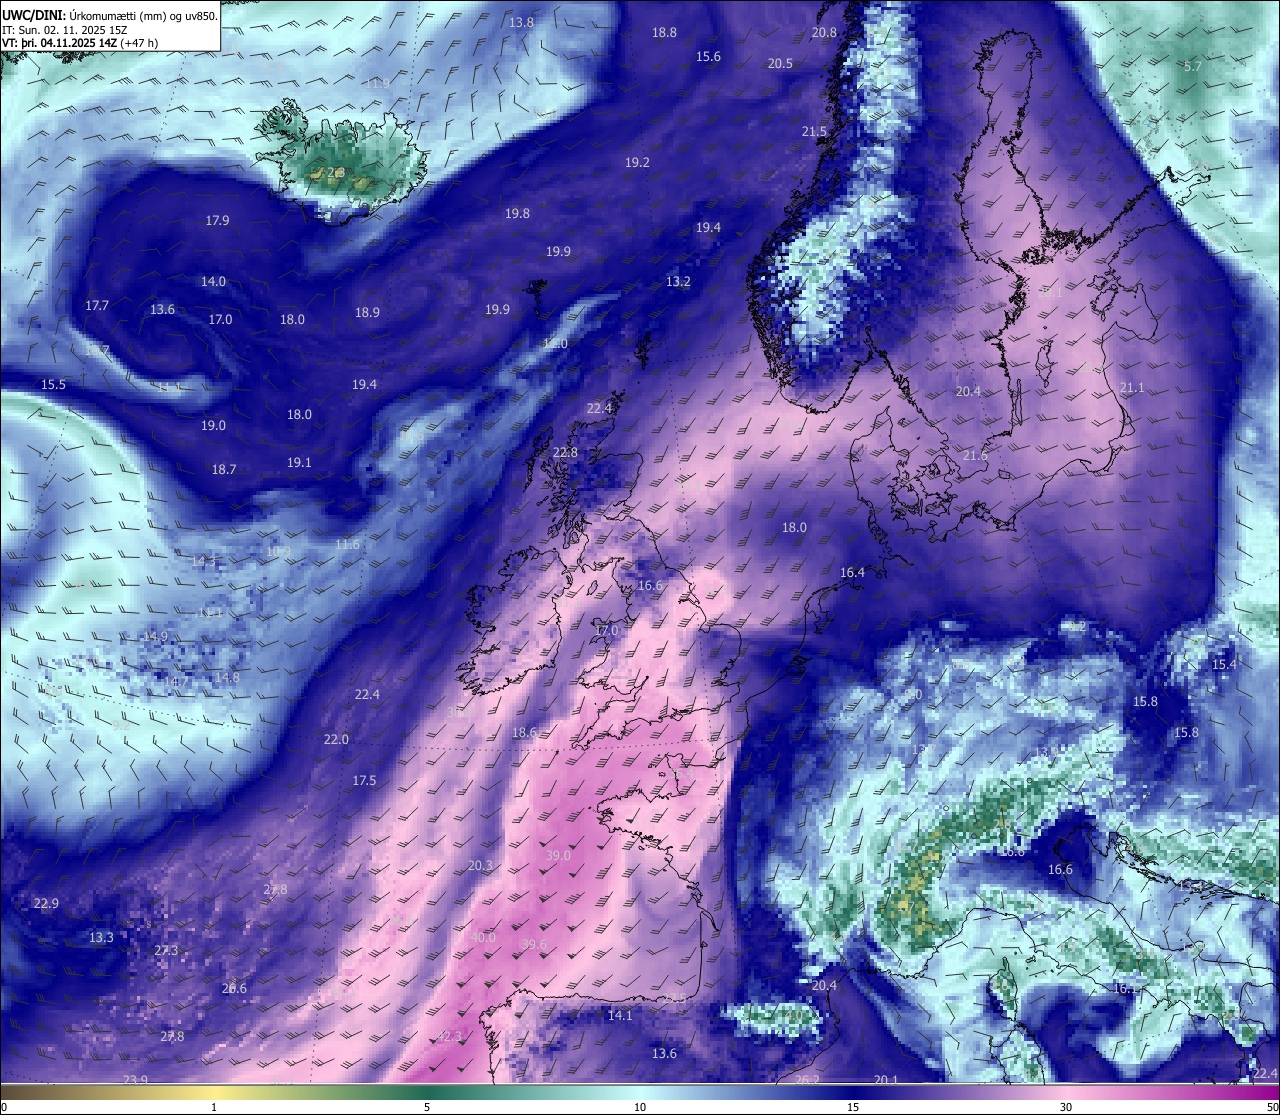Click the colorbar tick label 1

(214, 1107)
